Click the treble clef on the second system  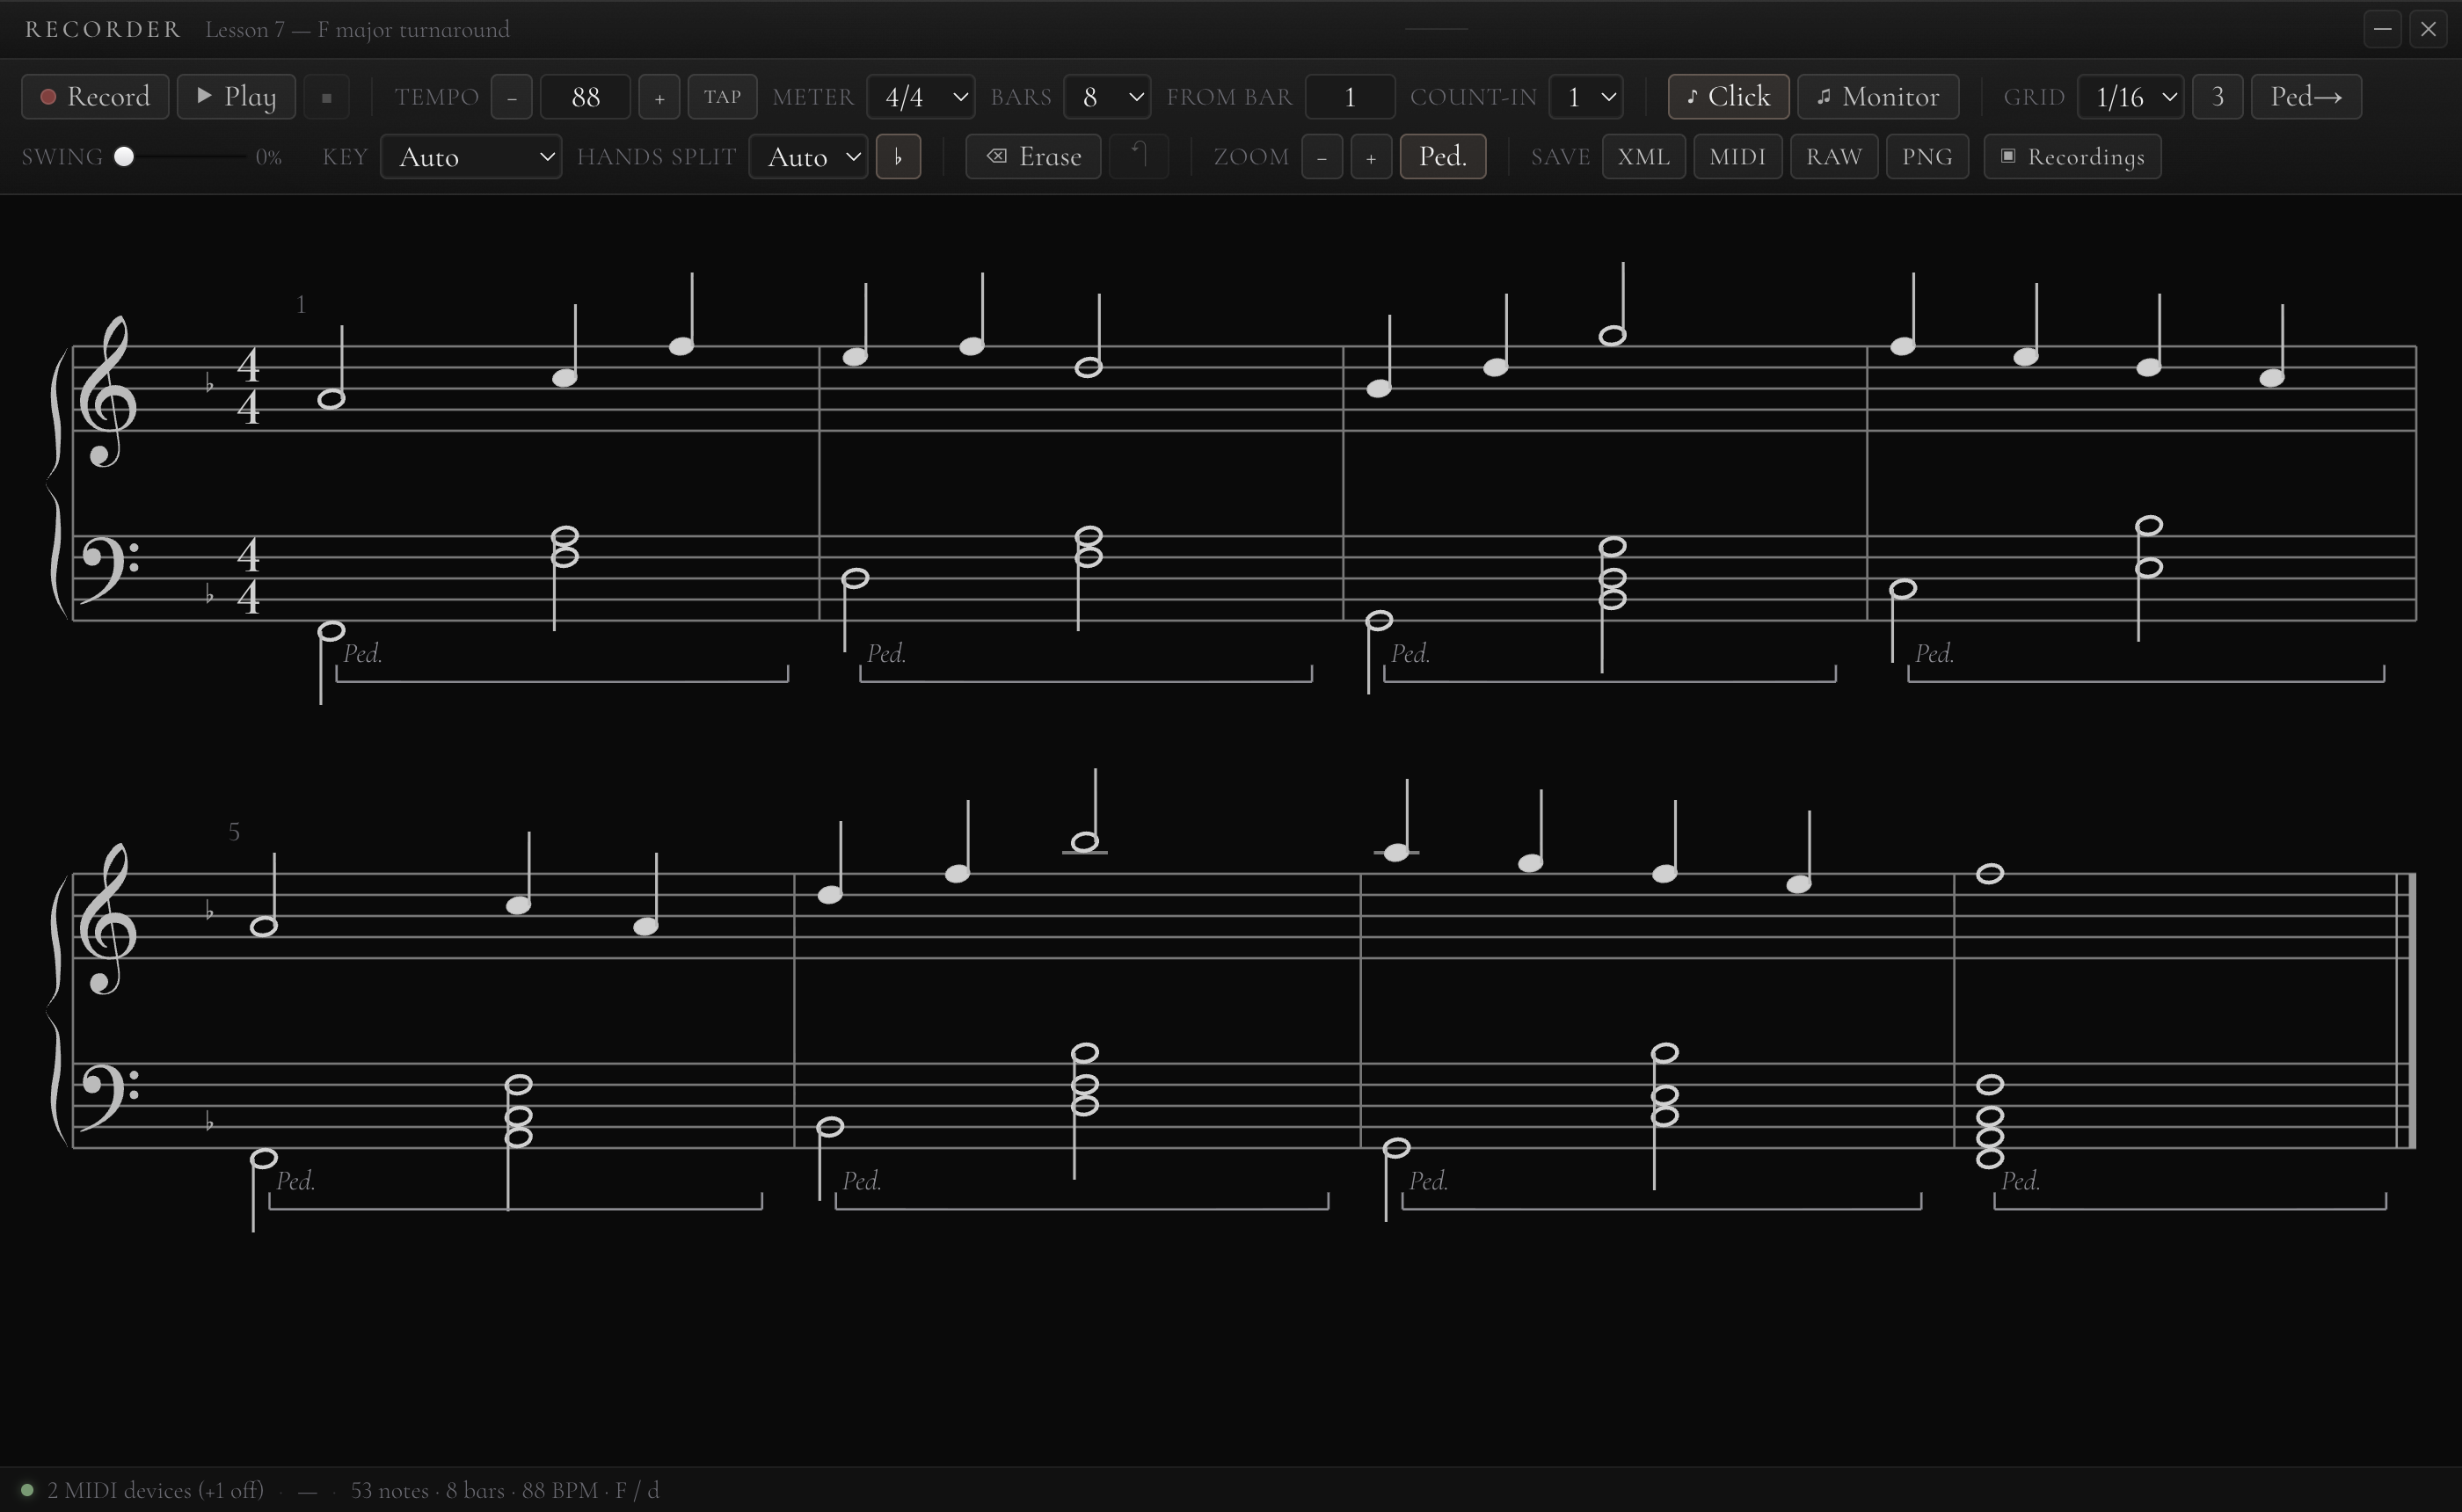tap(108, 920)
